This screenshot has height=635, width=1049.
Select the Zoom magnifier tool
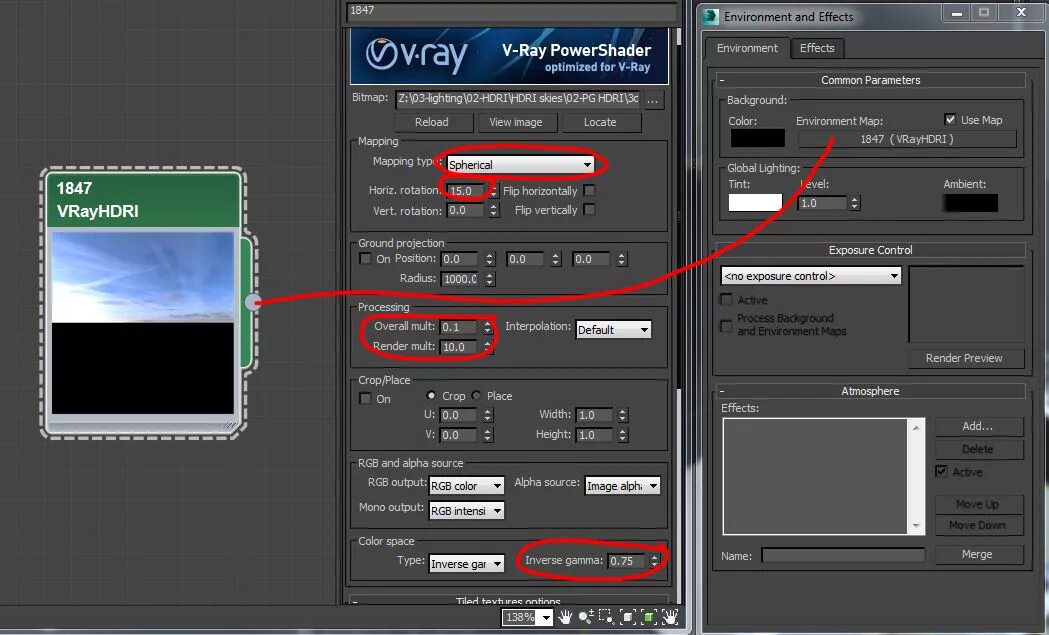(x=586, y=617)
